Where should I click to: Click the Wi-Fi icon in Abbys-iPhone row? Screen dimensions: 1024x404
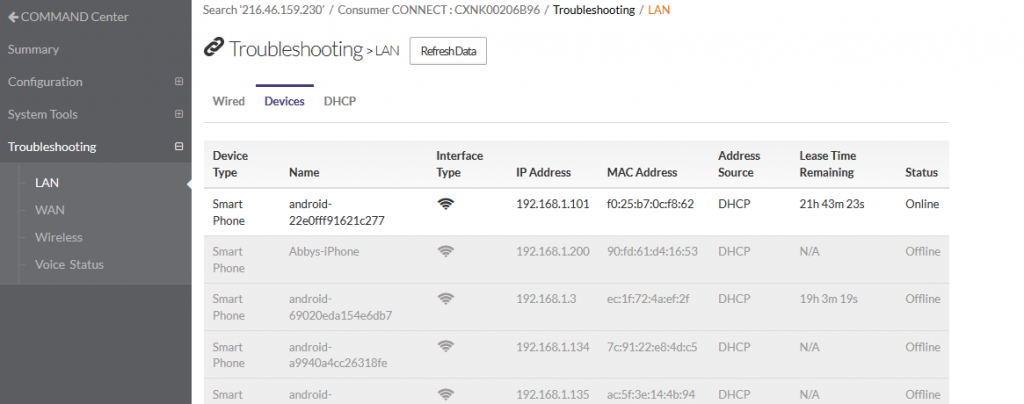tap(446, 252)
